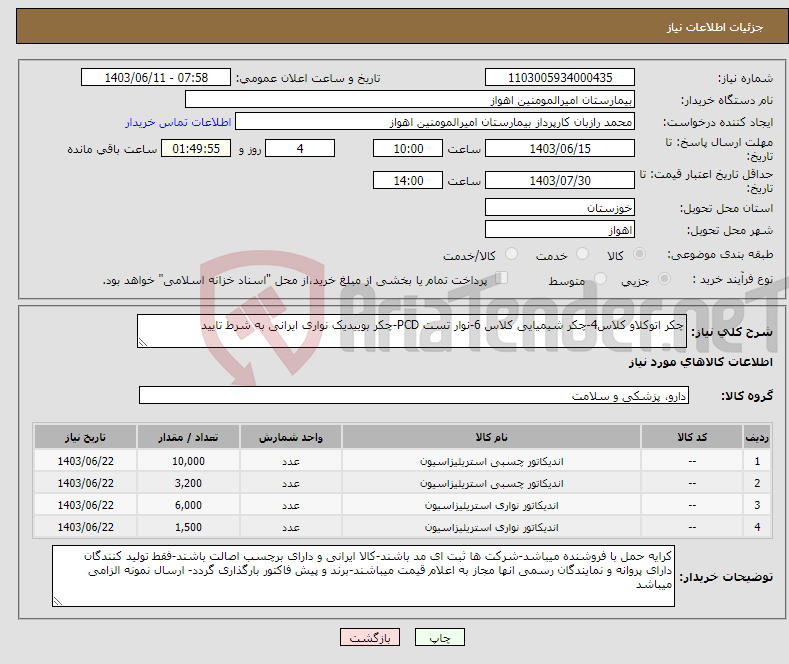Viewport: 789px width, 664px height.
Task: Click the response deadline date 1403/06/15
Action: point(560,148)
